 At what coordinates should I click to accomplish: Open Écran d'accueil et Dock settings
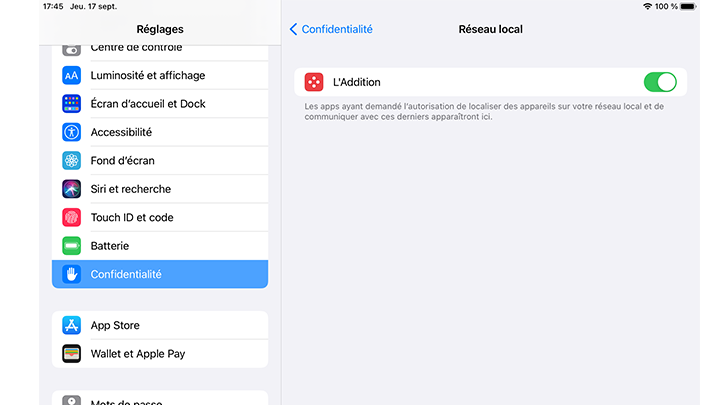click(x=160, y=104)
